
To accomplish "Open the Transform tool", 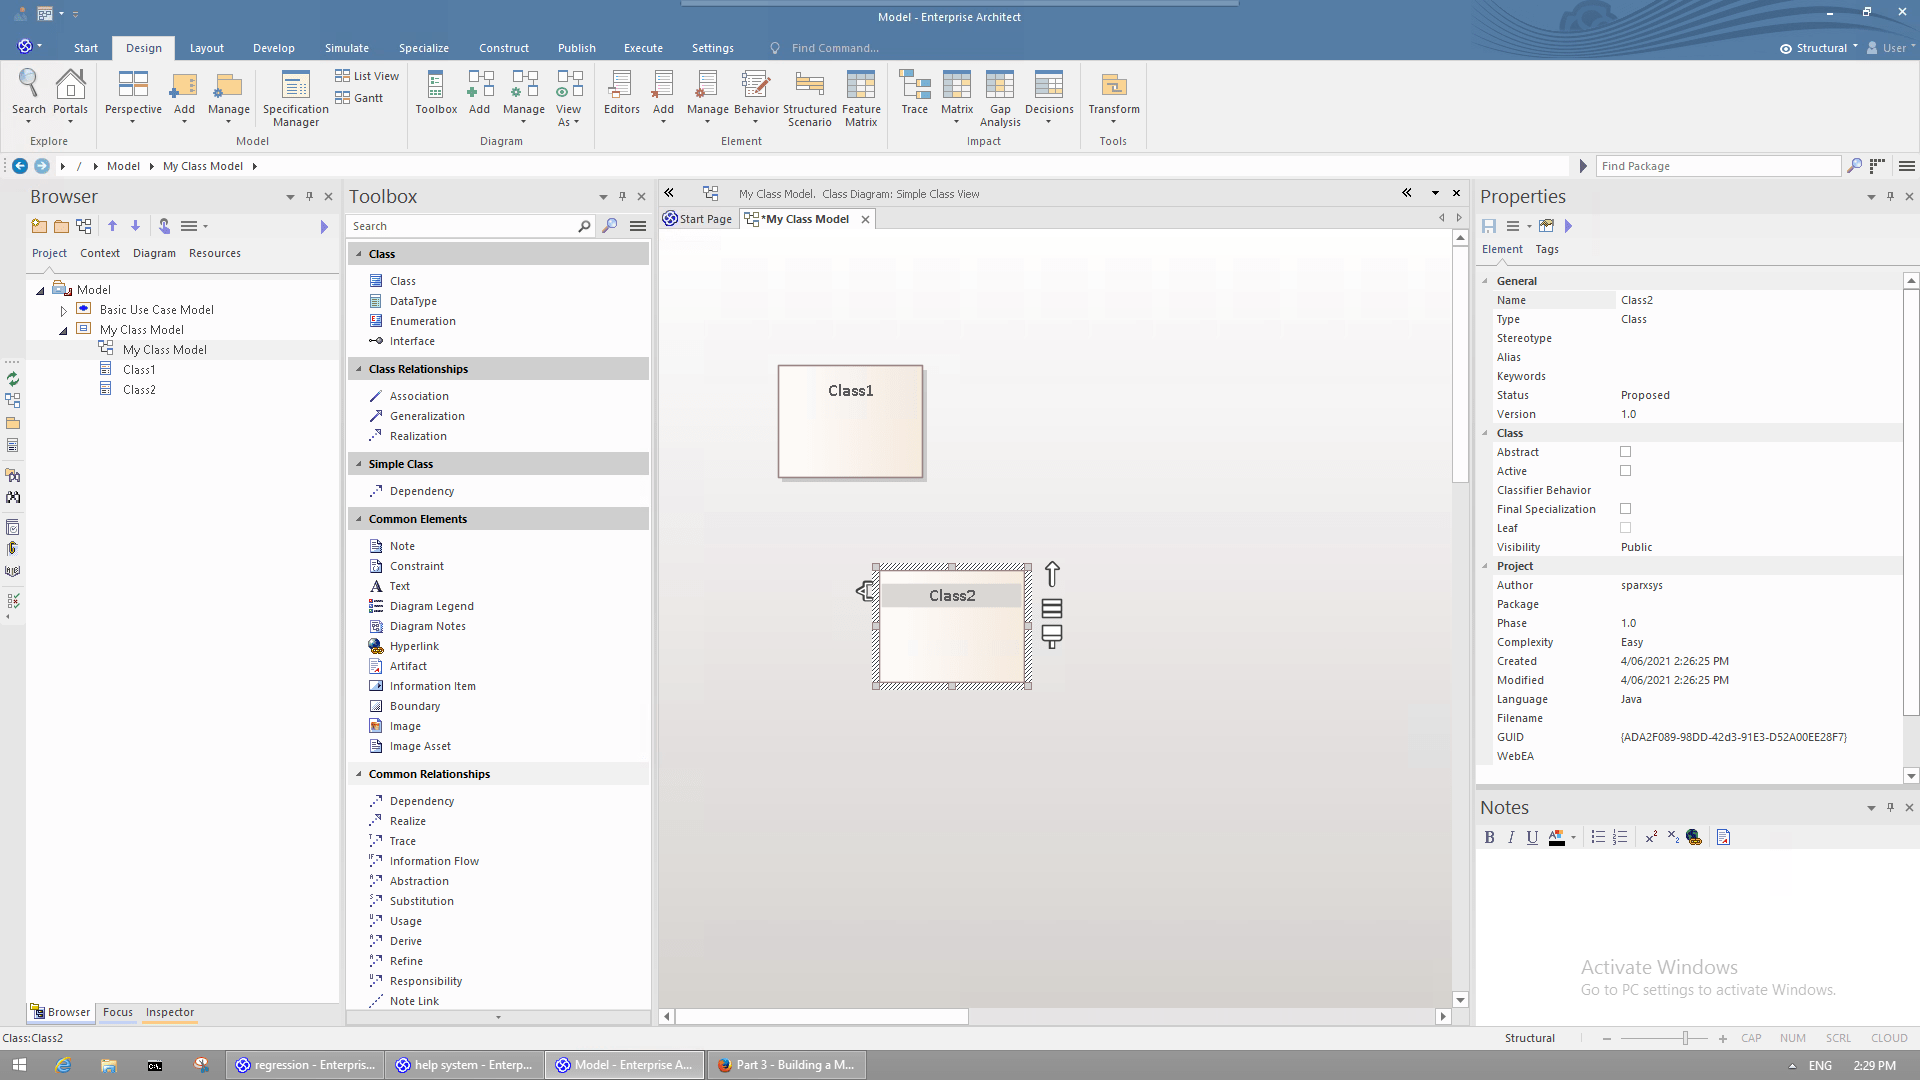I will click(x=1113, y=95).
